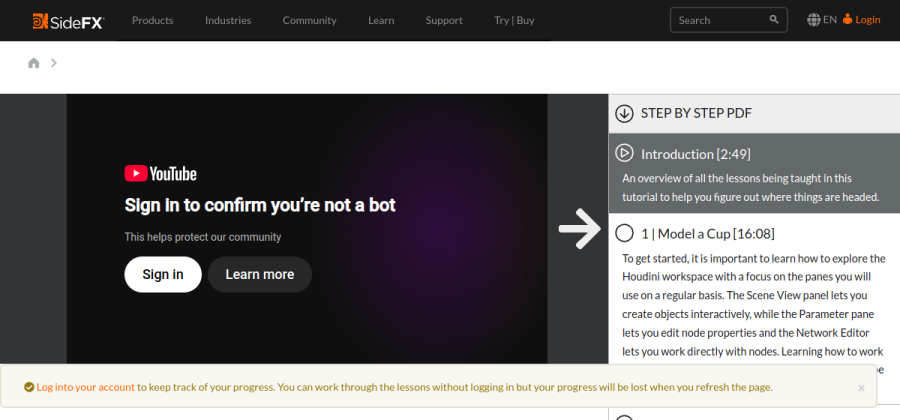Click the globe language icon
The image size is (900, 420).
coord(813,20)
